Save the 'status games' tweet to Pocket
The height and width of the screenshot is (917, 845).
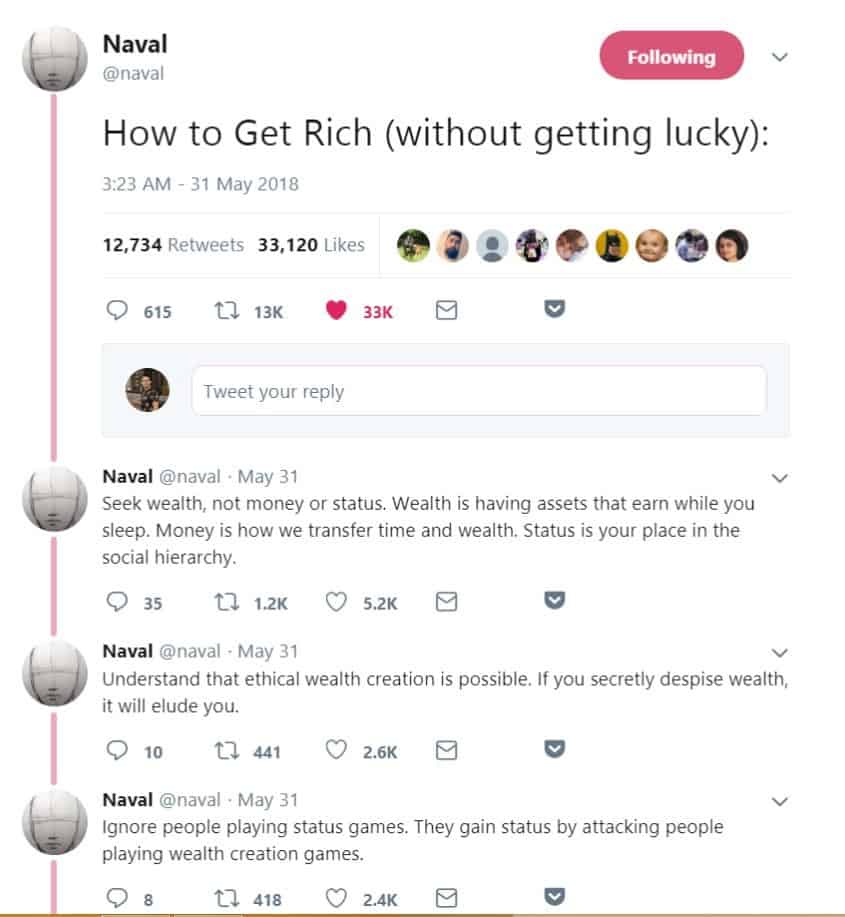(554, 896)
